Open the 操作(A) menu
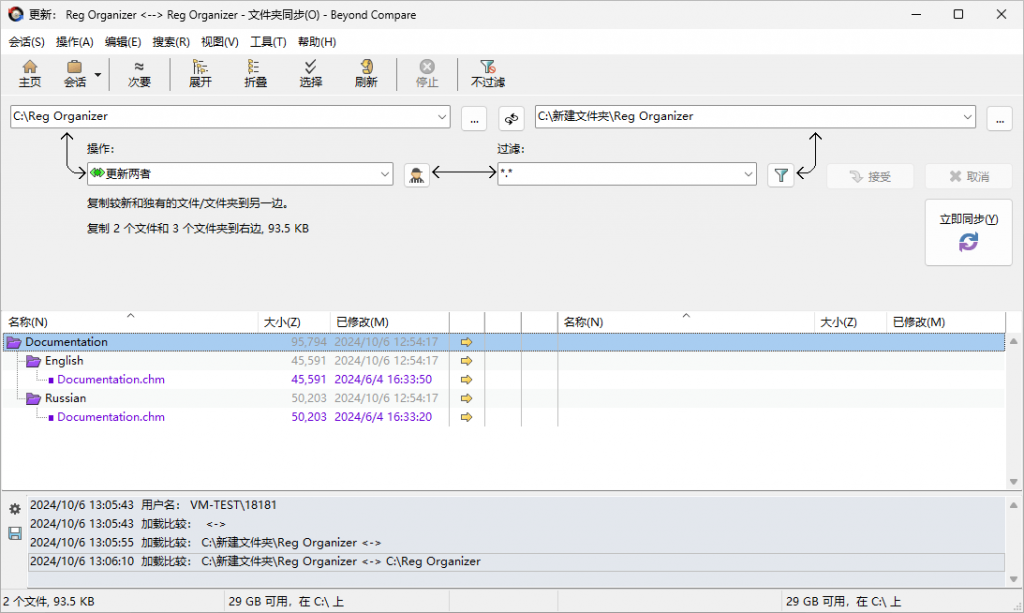1024x613 pixels. coord(74,42)
